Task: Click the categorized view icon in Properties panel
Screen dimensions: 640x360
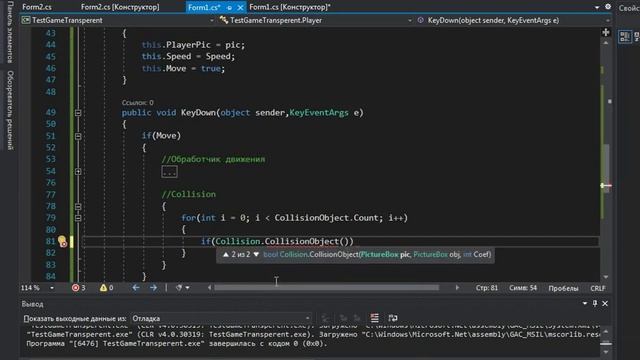Action: (624, 37)
